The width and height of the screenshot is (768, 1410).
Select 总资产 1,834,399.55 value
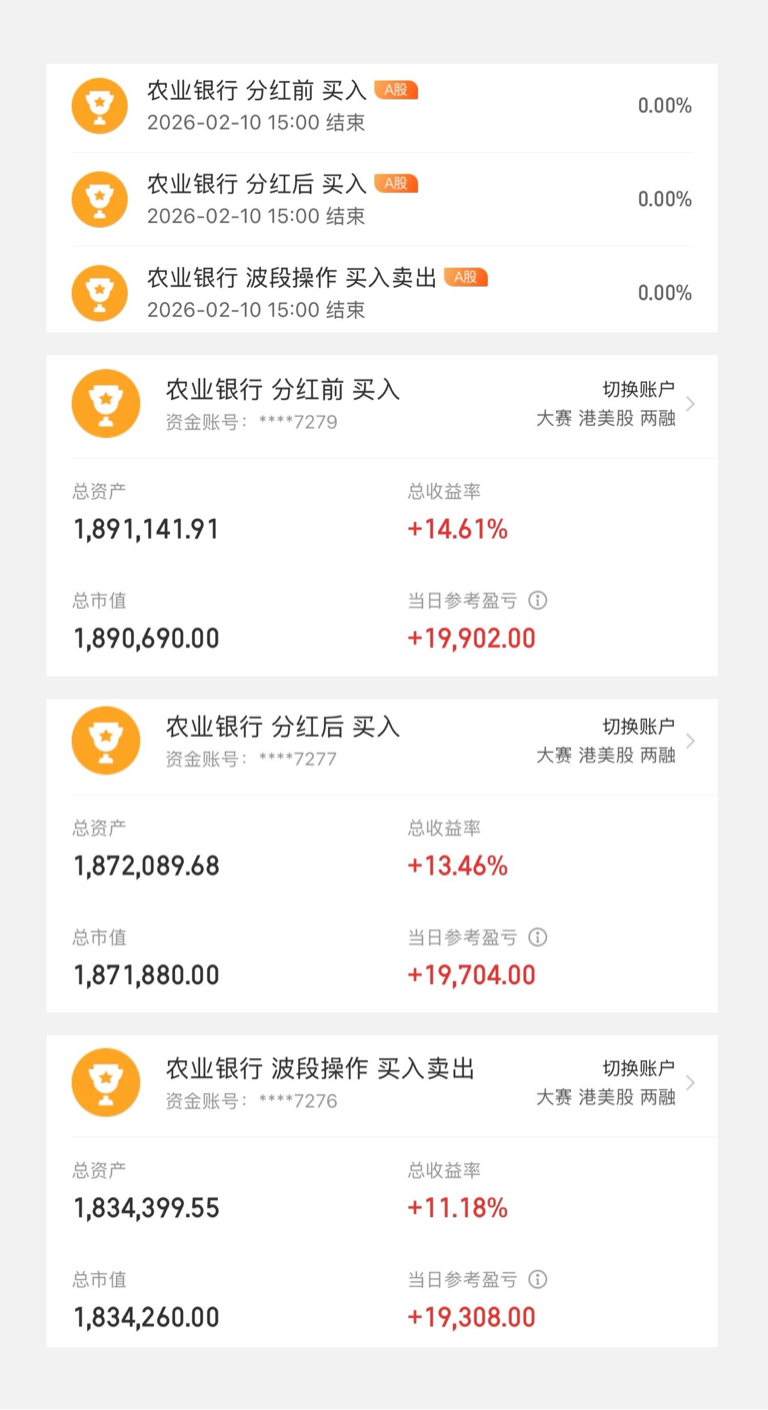point(147,1208)
